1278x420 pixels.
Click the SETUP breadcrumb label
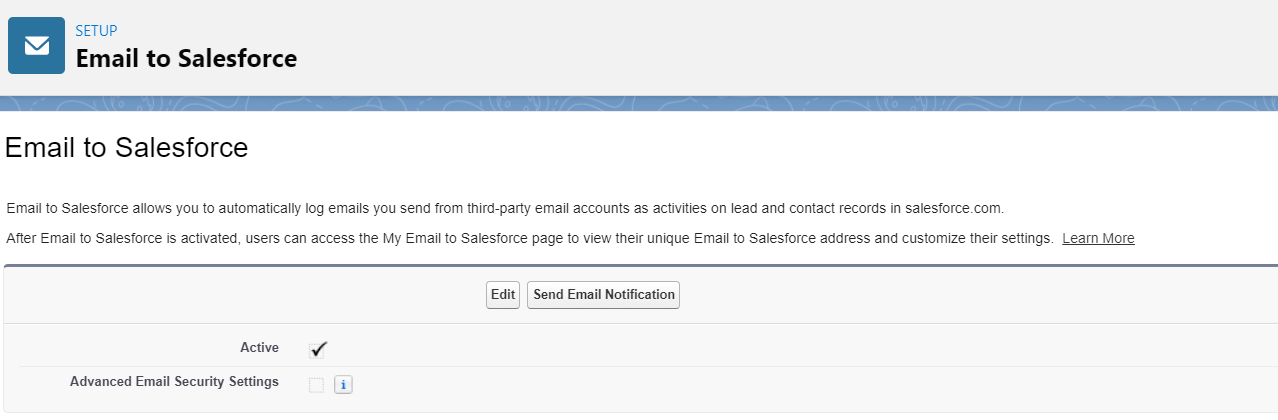click(96, 31)
